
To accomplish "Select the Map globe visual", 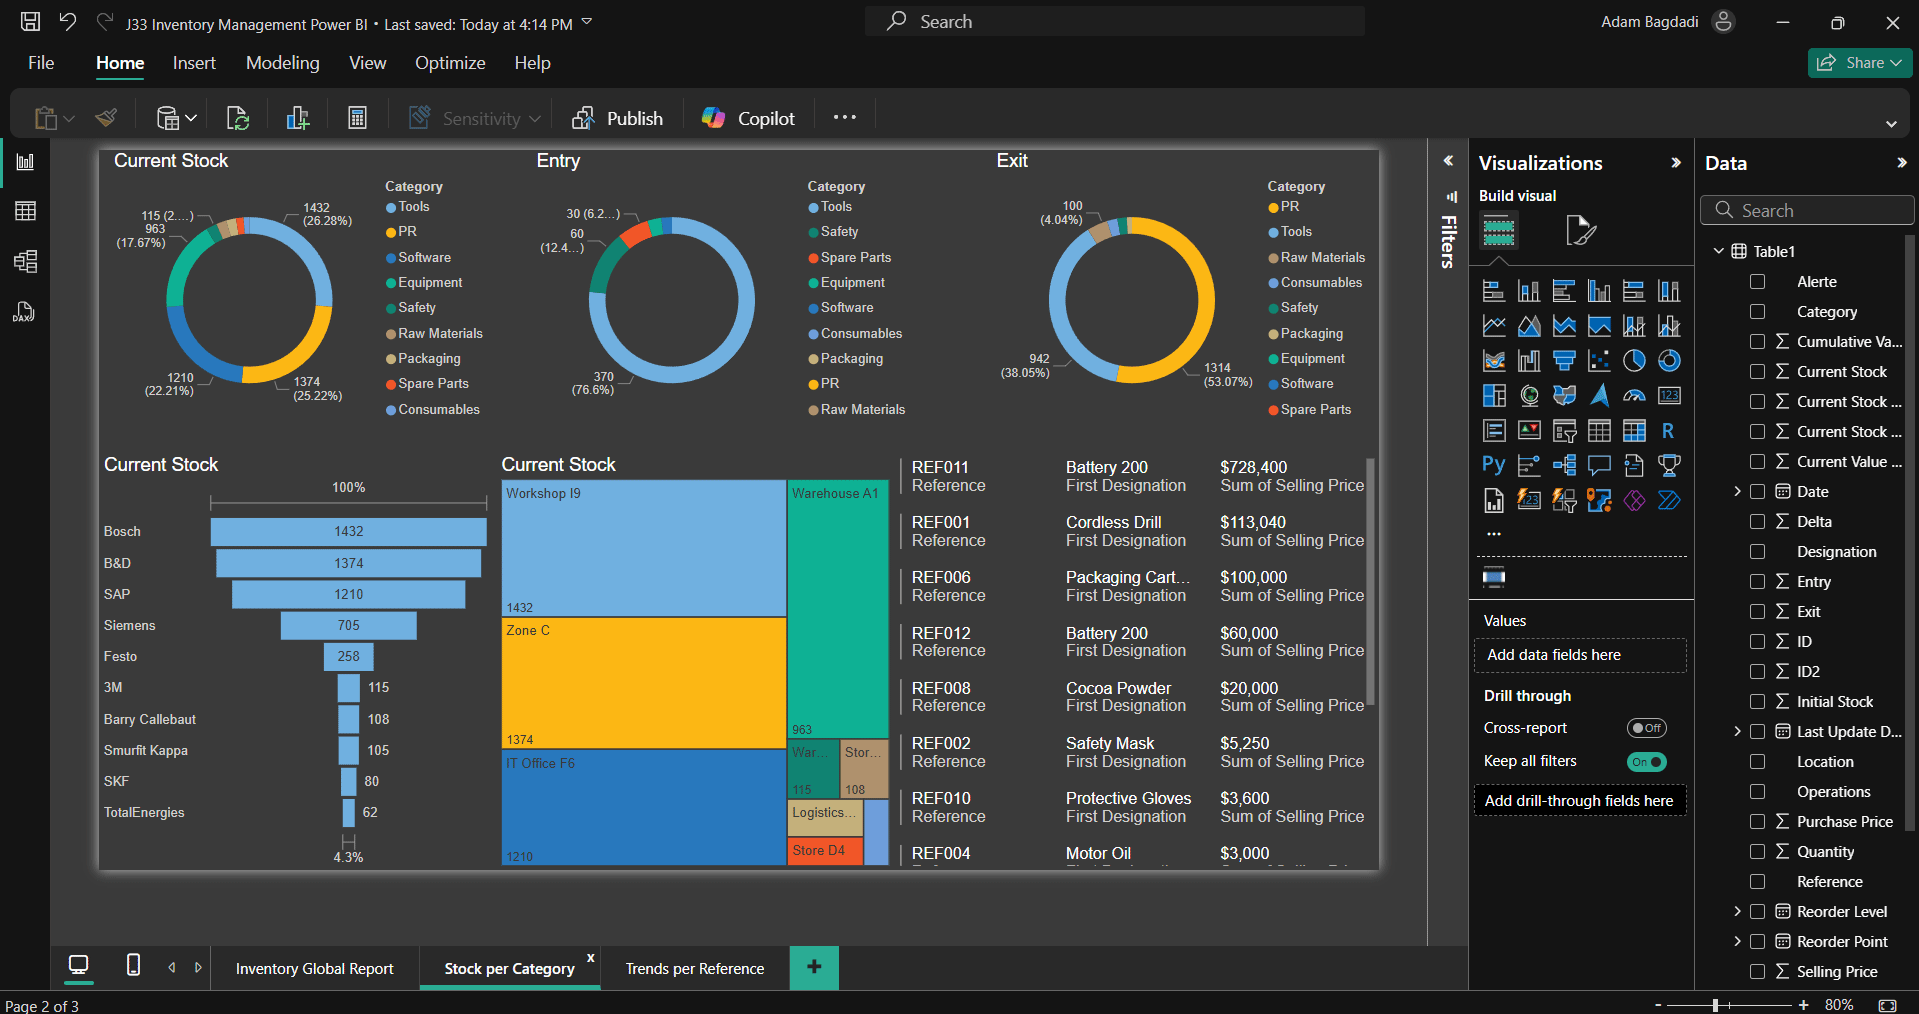I will pos(1529,396).
